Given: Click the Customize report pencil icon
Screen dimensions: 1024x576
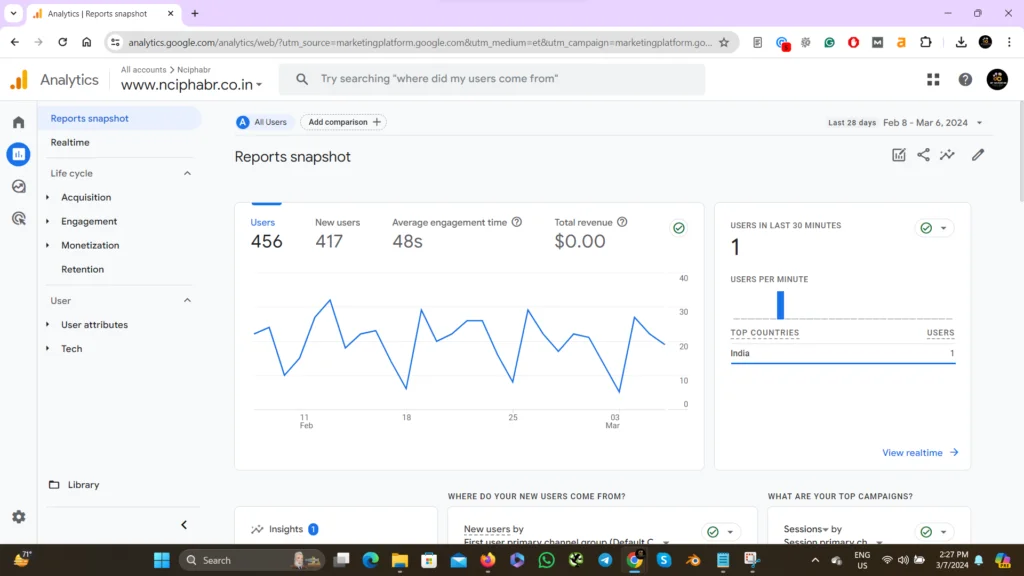Looking at the screenshot, I should (977, 155).
